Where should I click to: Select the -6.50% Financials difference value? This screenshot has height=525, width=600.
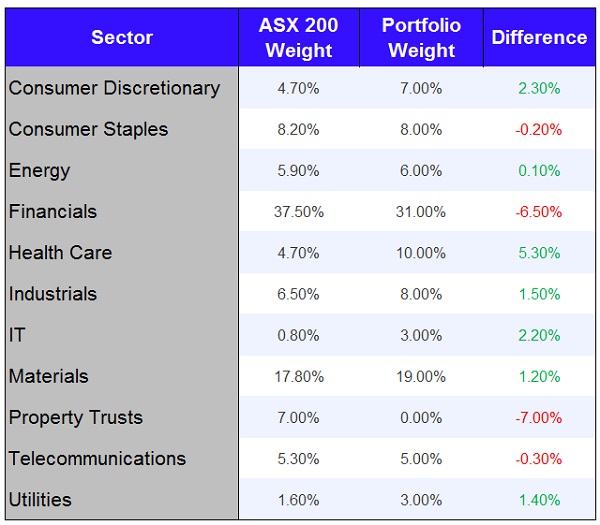(539, 212)
